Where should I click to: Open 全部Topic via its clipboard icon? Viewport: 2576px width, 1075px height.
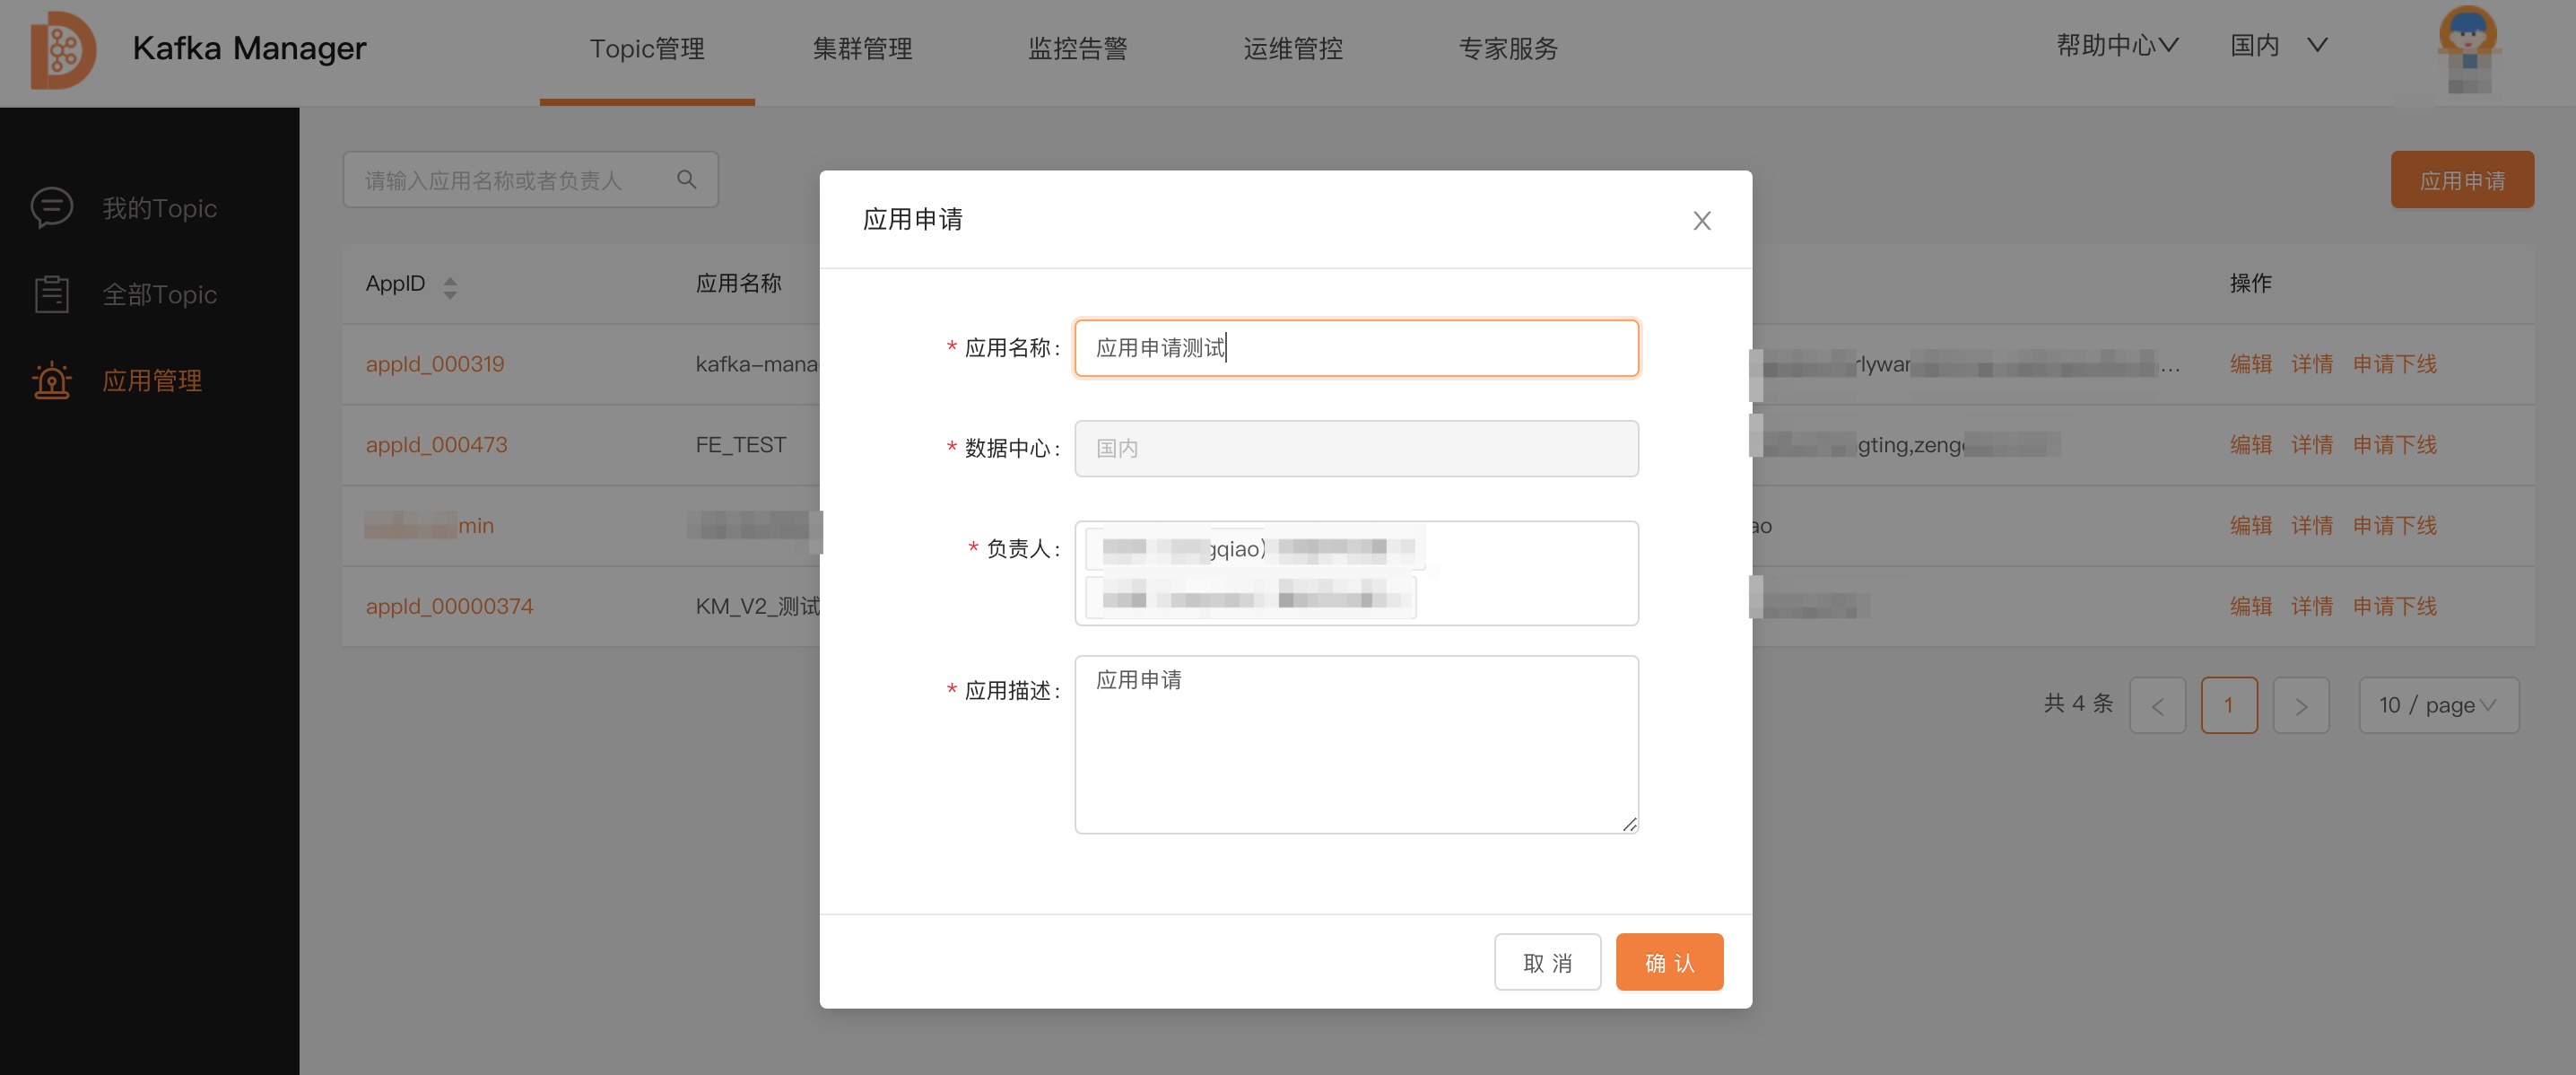coord(52,293)
